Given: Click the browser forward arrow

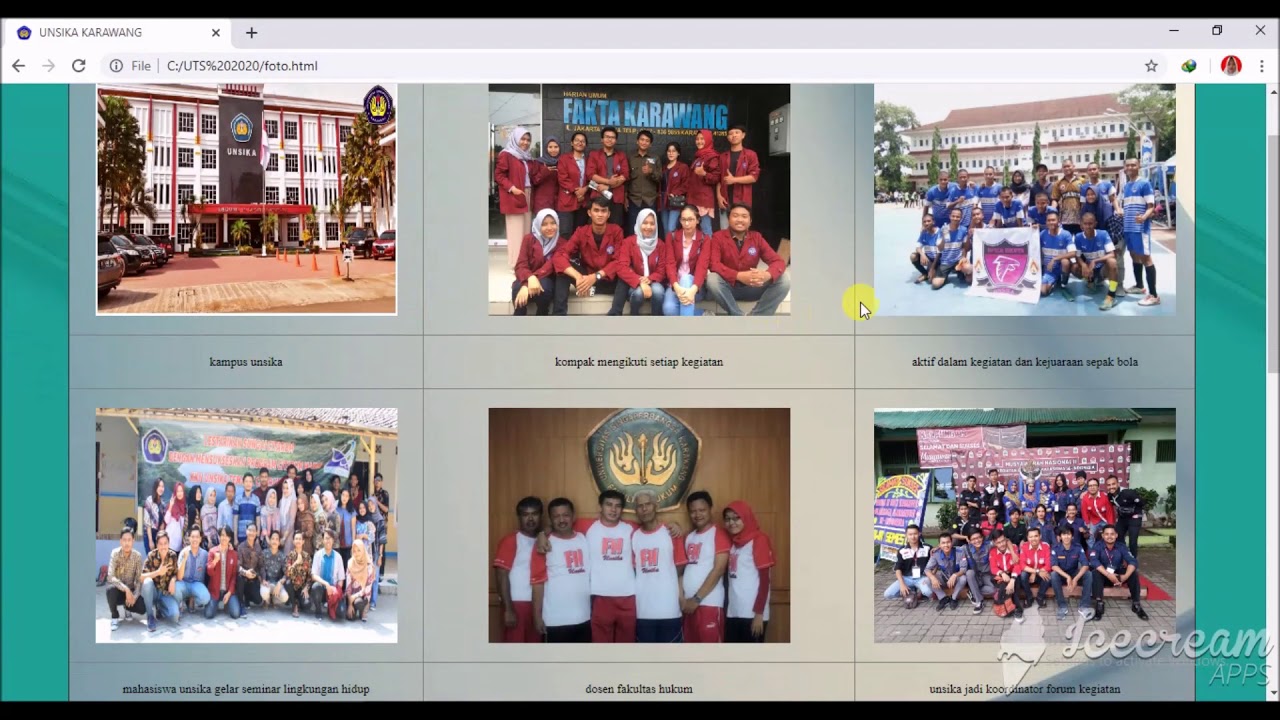Looking at the screenshot, I should pyautogui.click(x=48, y=66).
